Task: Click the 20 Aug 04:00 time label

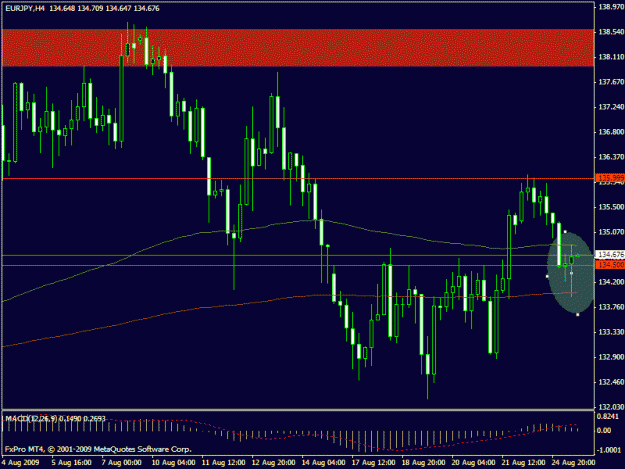Action: coord(473,462)
